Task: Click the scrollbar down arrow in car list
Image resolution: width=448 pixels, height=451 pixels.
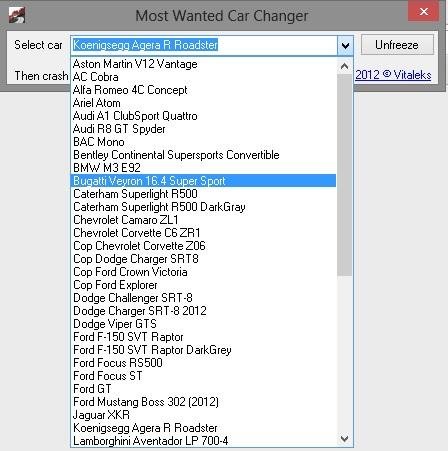Action: [345, 438]
